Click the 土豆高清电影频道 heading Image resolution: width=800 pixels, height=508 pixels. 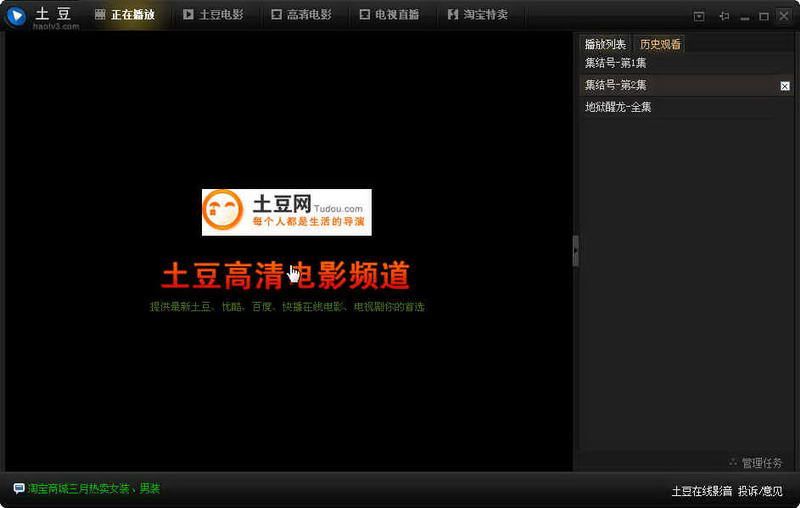(x=286, y=275)
